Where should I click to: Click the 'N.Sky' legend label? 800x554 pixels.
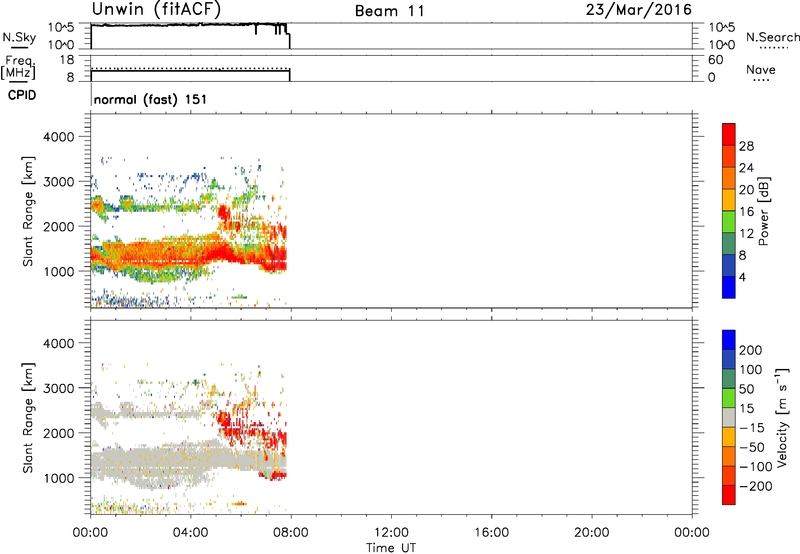(x=19, y=37)
